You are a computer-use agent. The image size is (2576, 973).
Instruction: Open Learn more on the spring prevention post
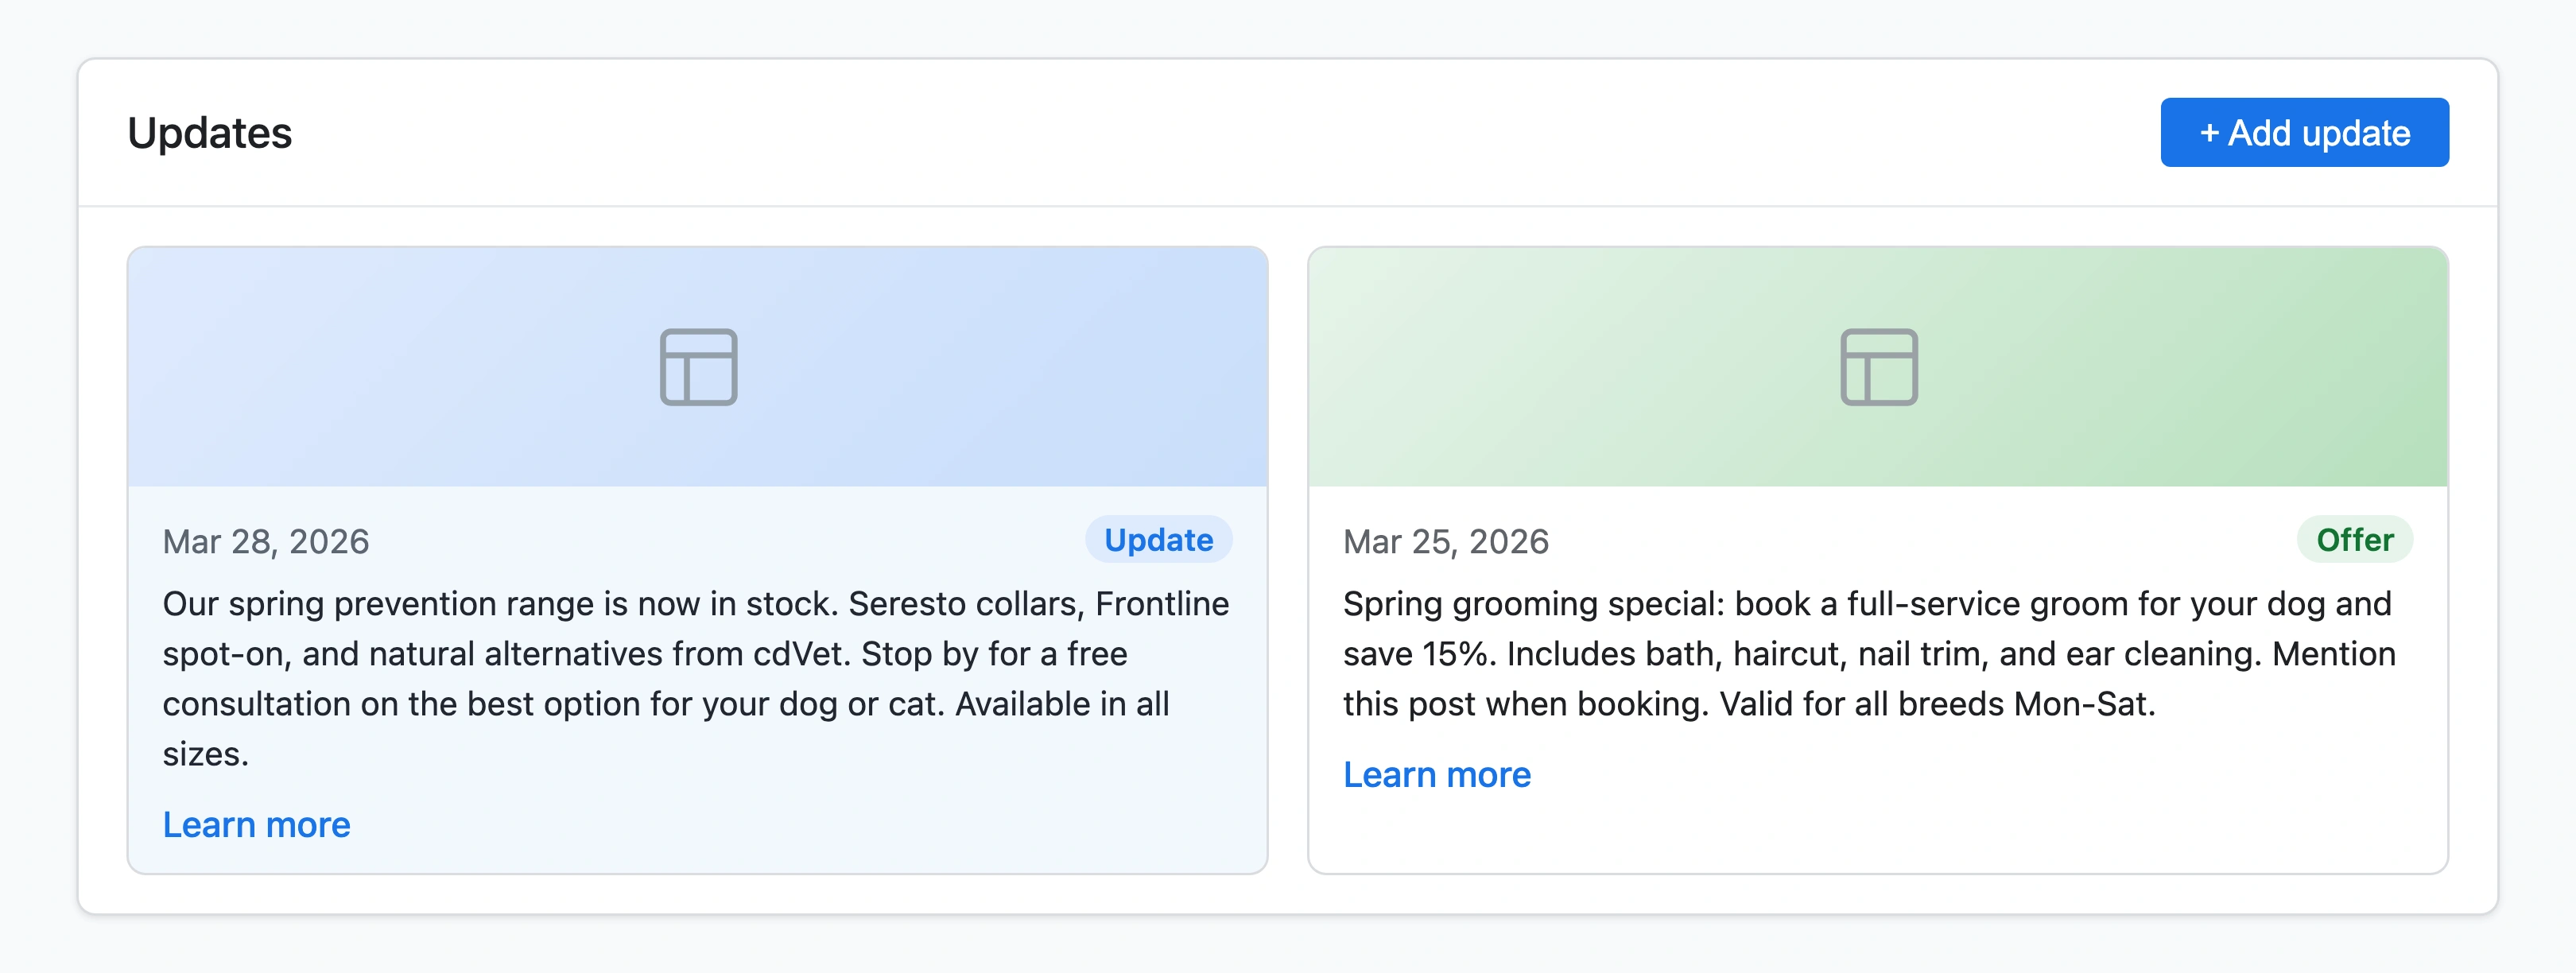tap(256, 825)
